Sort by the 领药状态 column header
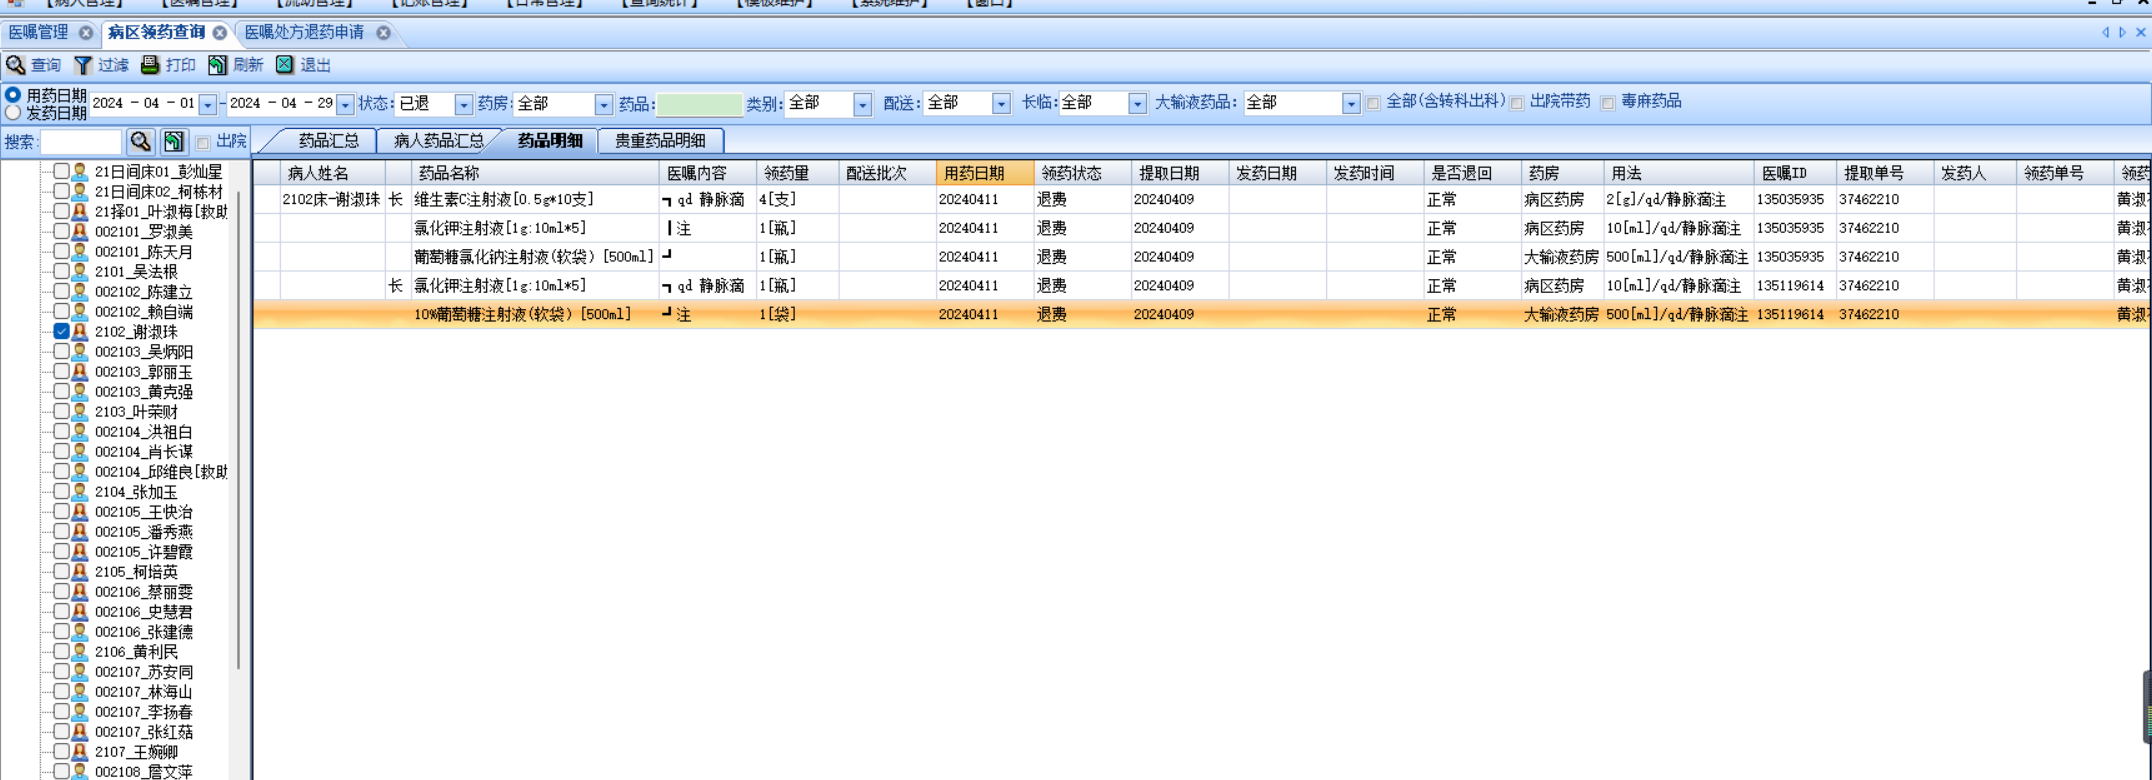The height and width of the screenshot is (780, 2152). 1081,173
